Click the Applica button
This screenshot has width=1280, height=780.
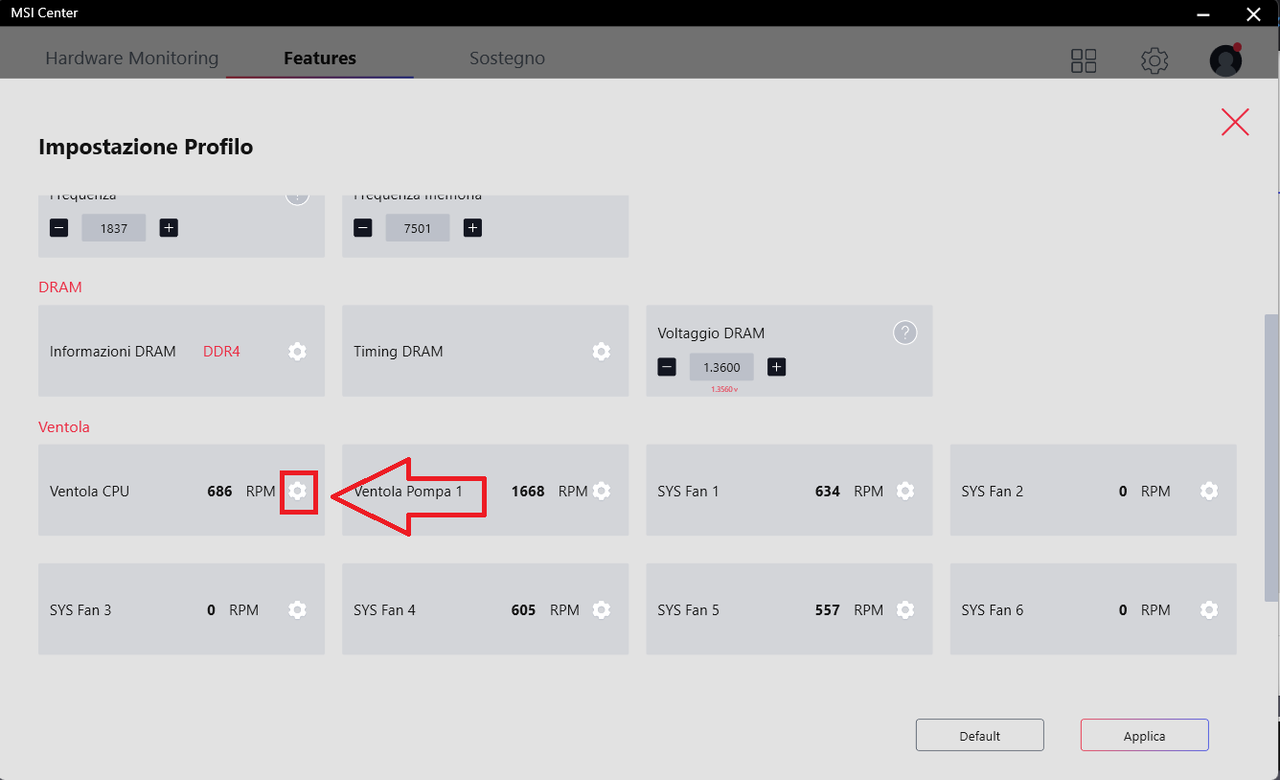(1144, 735)
